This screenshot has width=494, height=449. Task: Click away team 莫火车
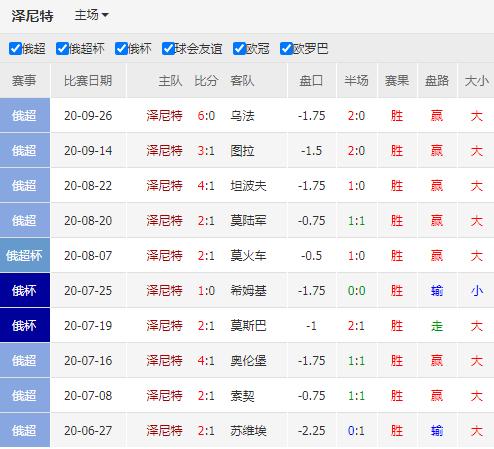(x=248, y=256)
